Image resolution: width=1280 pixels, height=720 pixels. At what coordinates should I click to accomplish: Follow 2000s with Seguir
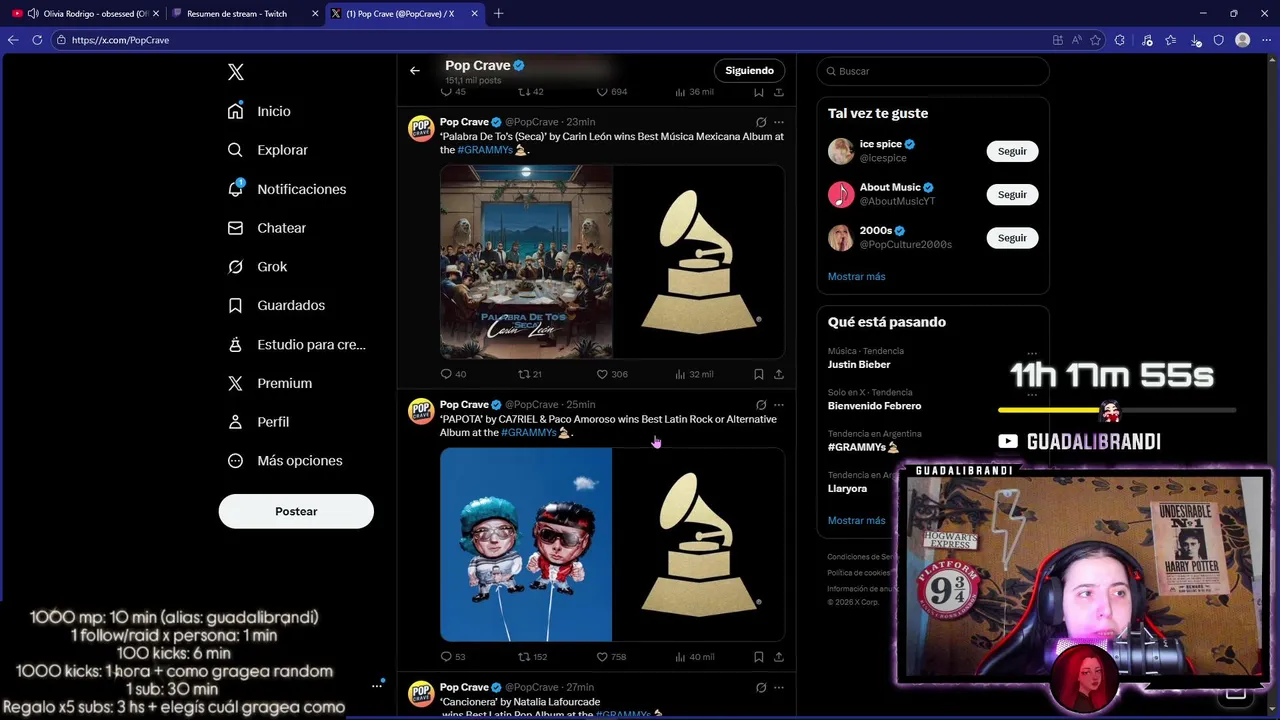click(1012, 238)
